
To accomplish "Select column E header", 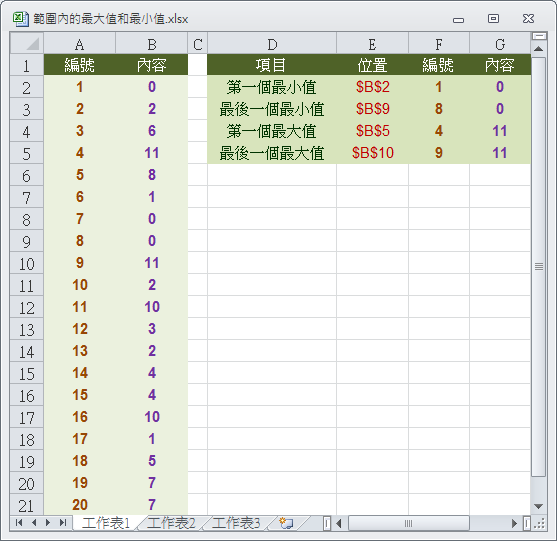I will (372, 43).
